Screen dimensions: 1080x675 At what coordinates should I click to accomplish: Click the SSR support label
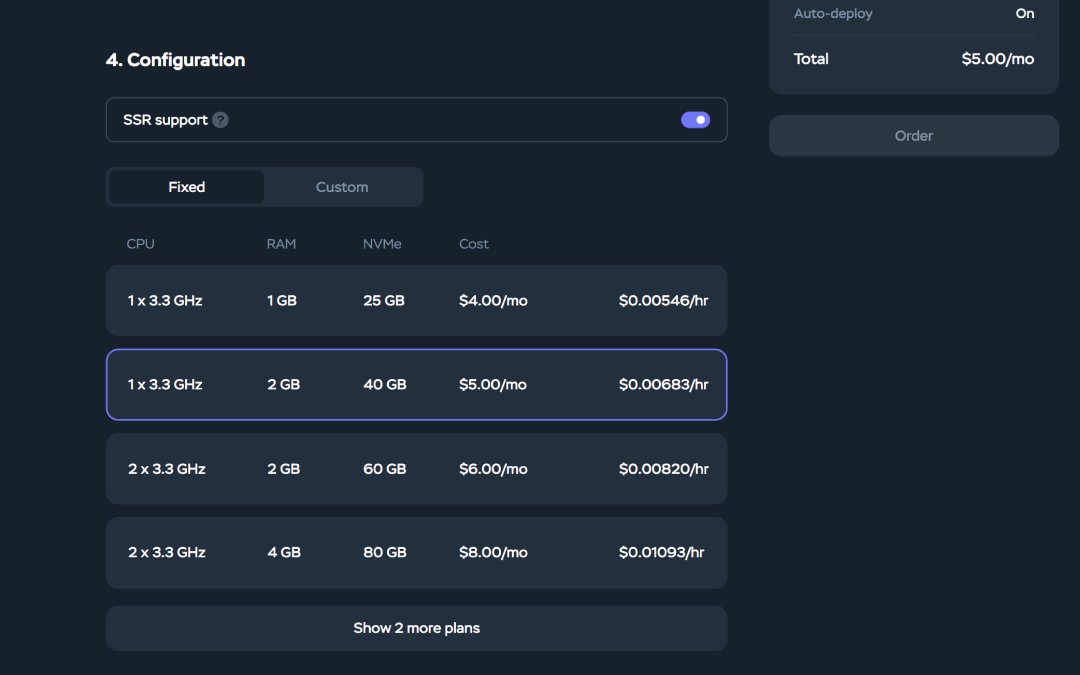(x=165, y=120)
